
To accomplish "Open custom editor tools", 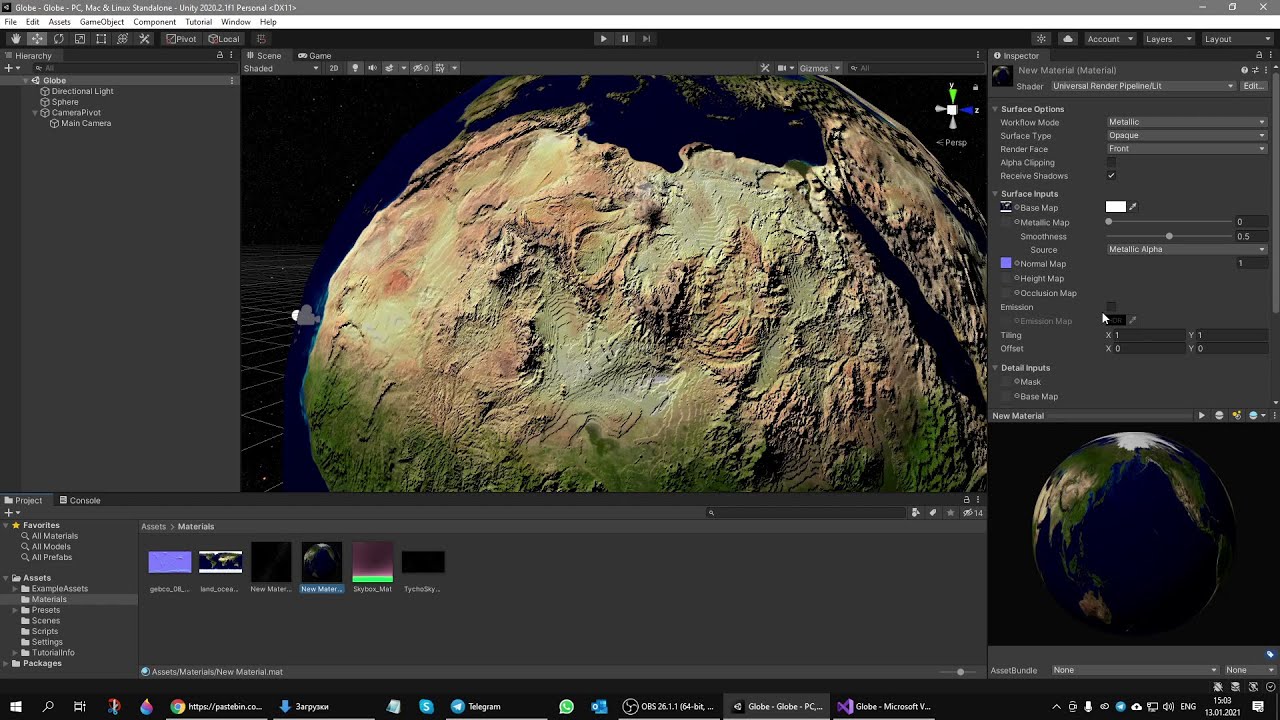I will [x=144, y=39].
